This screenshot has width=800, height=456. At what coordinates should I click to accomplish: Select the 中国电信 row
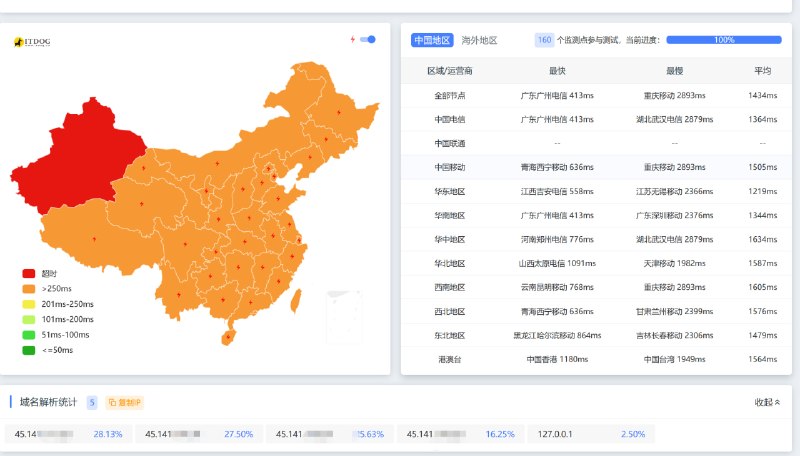click(x=596, y=119)
